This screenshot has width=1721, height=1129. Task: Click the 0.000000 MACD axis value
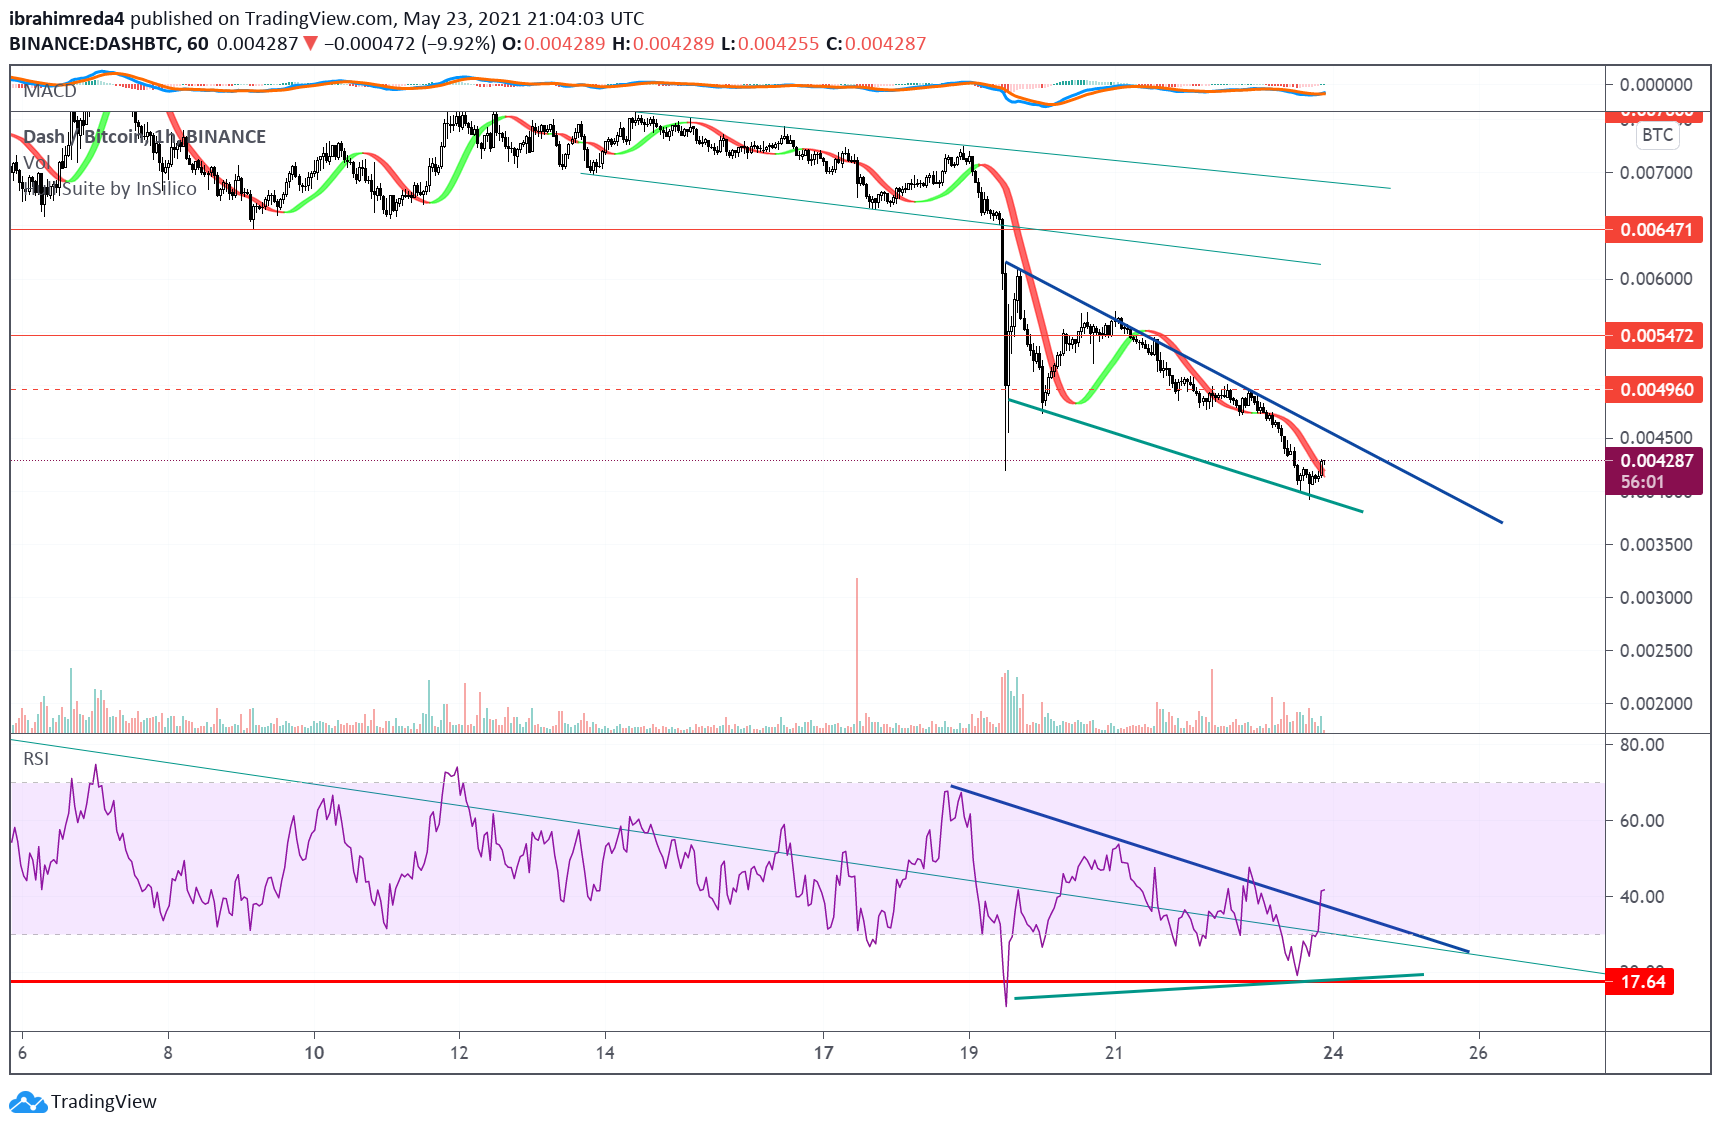click(x=1656, y=85)
